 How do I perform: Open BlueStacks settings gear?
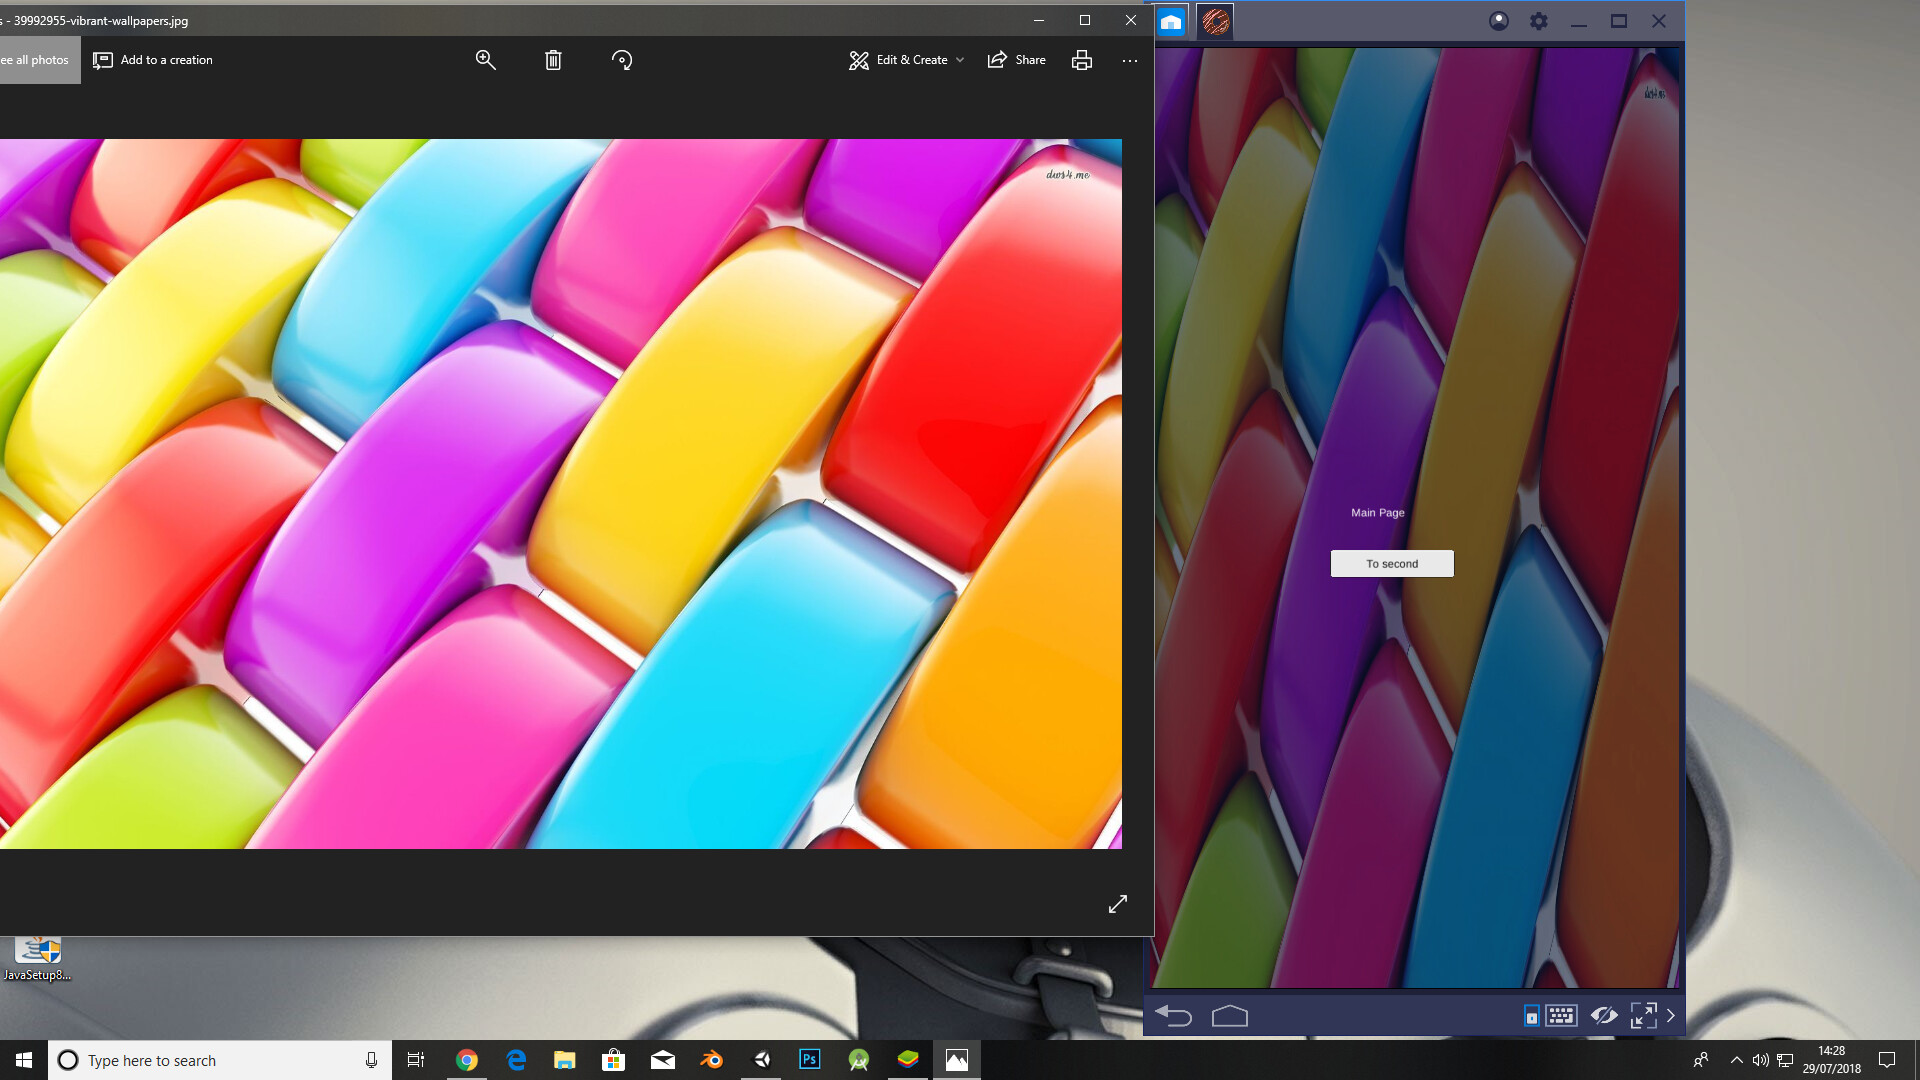coord(1538,20)
